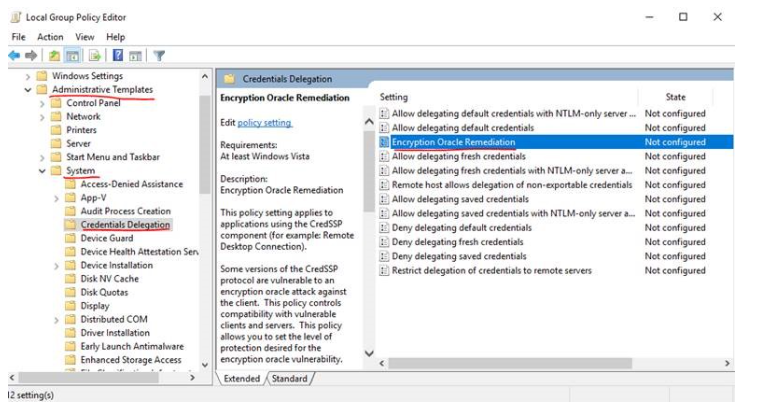Expand the Windows Settings tree node
Viewport: 773px width, 407px height.
click(28, 76)
